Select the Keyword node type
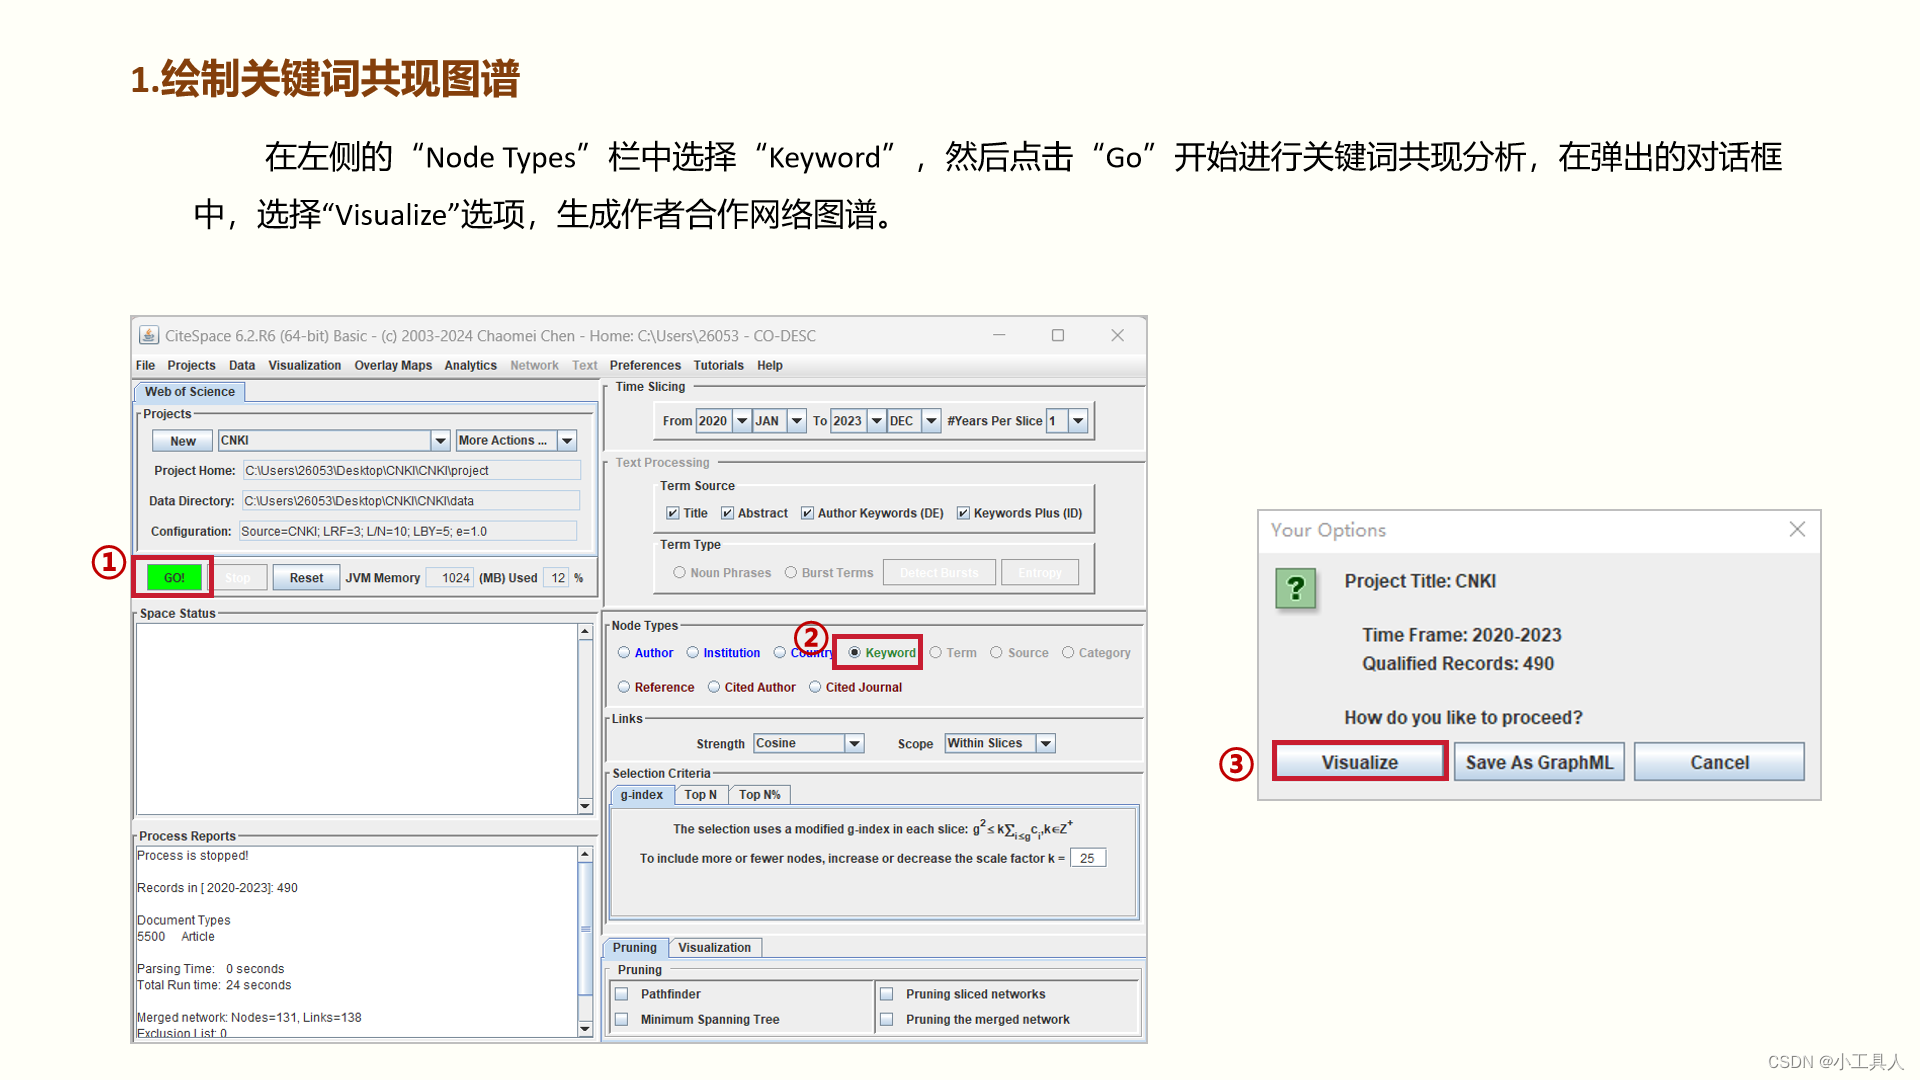1920x1080 pixels. pyautogui.click(x=855, y=653)
